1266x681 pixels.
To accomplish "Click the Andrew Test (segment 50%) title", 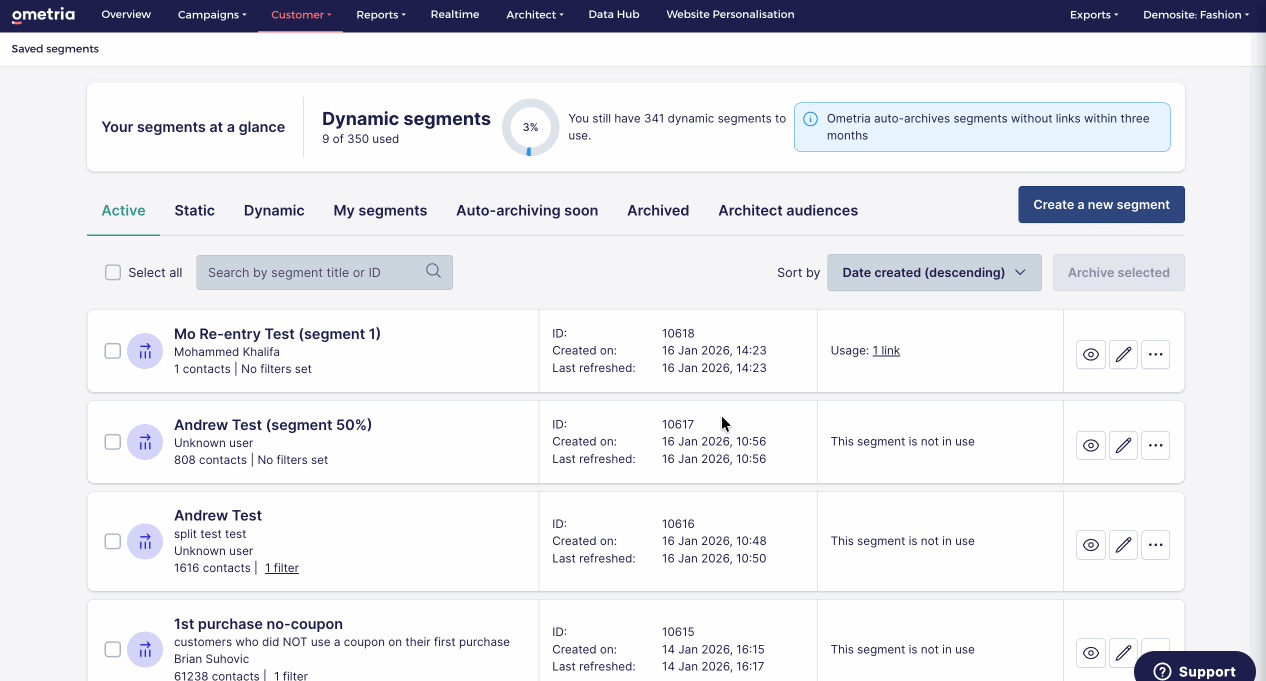I will (273, 425).
